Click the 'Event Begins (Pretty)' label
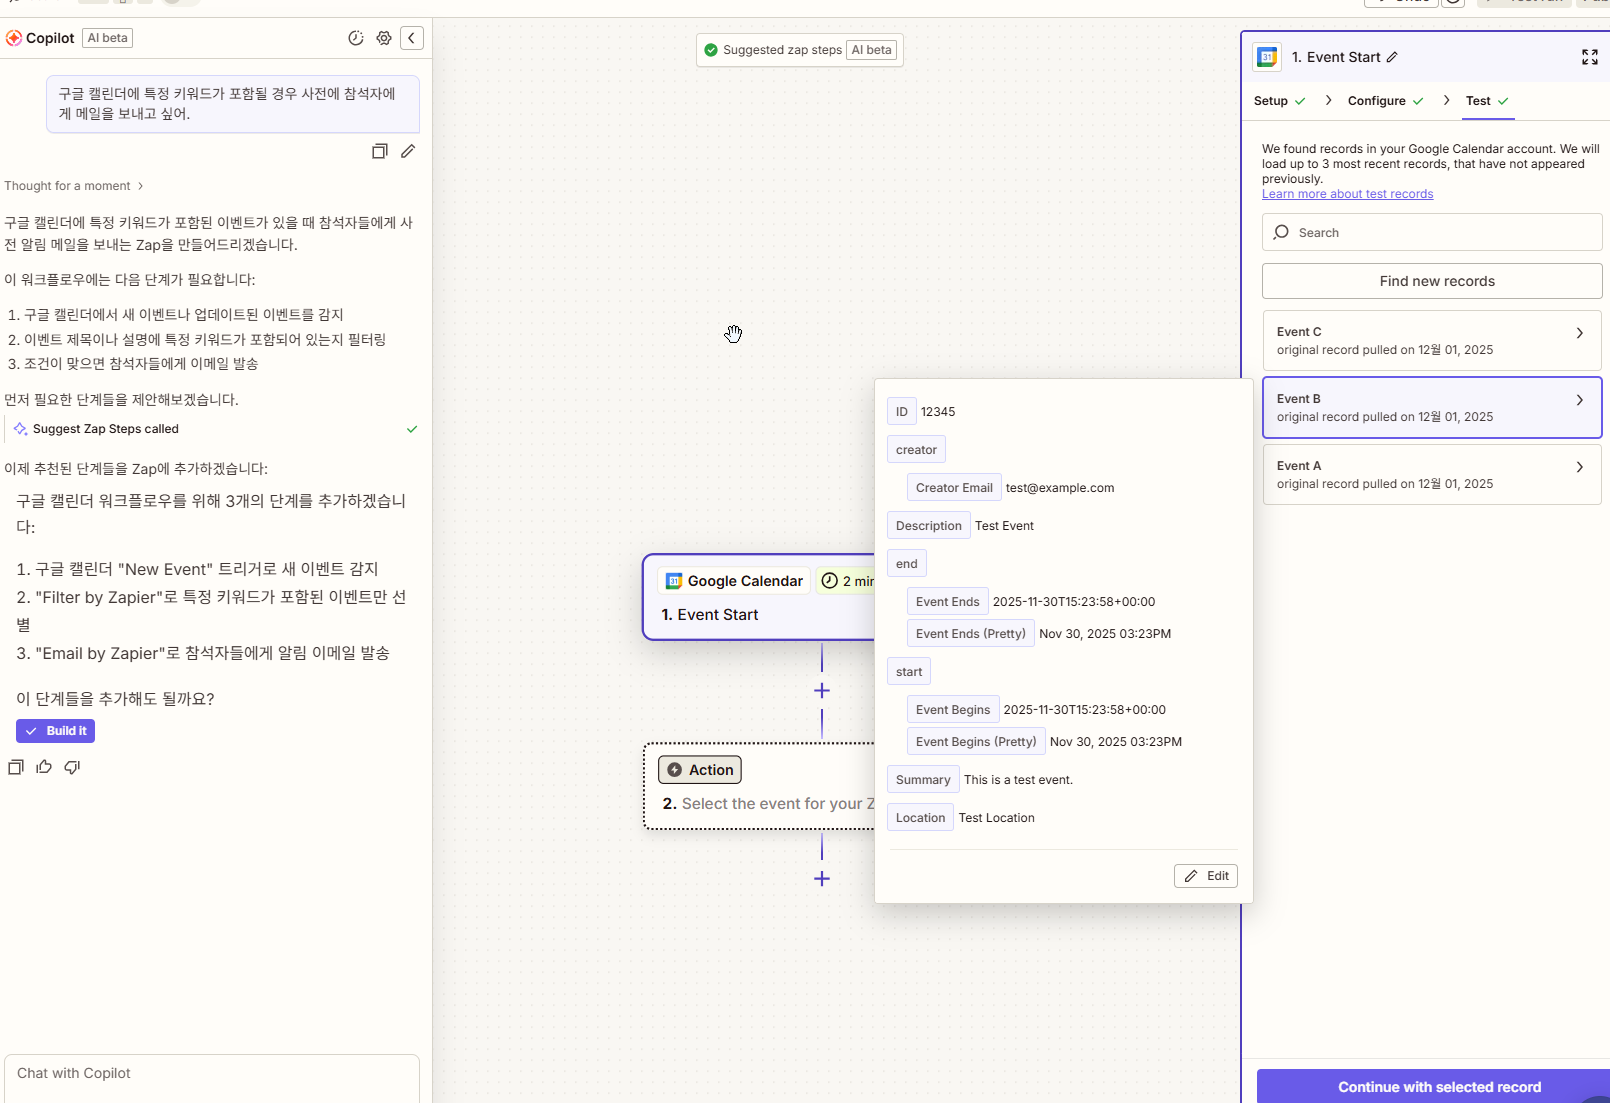The height and width of the screenshot is (1103, 1610). coord(976,742)
